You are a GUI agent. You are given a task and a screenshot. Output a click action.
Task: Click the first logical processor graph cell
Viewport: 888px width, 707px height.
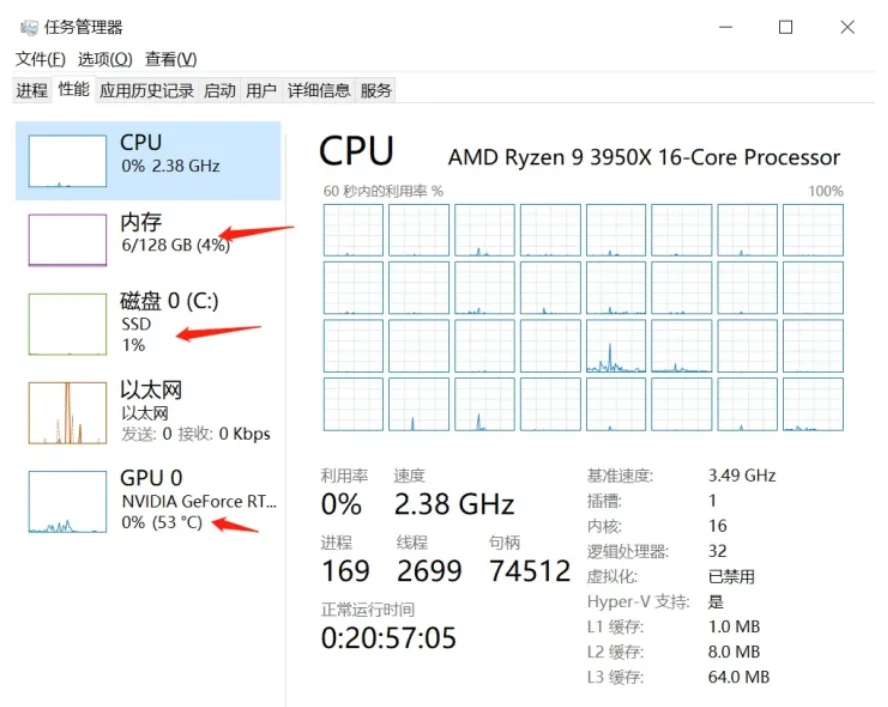tap(353, 230)
